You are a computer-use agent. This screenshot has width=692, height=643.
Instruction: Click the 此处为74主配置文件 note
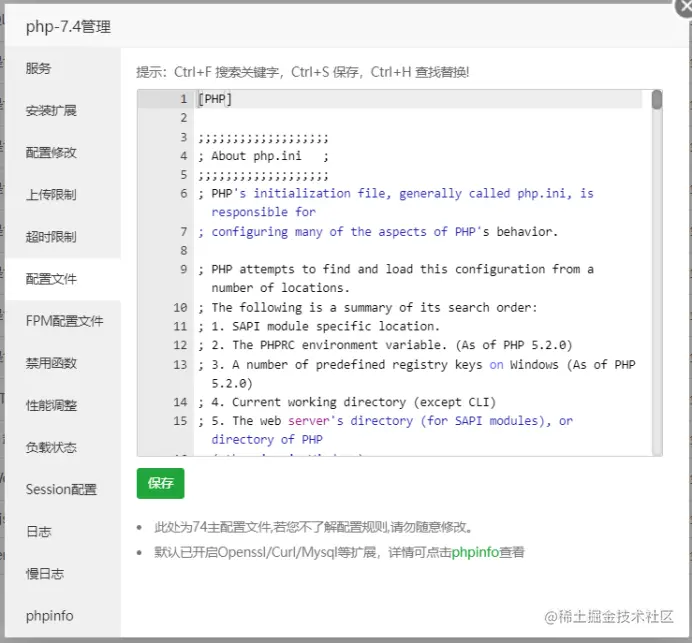point(313,527)
